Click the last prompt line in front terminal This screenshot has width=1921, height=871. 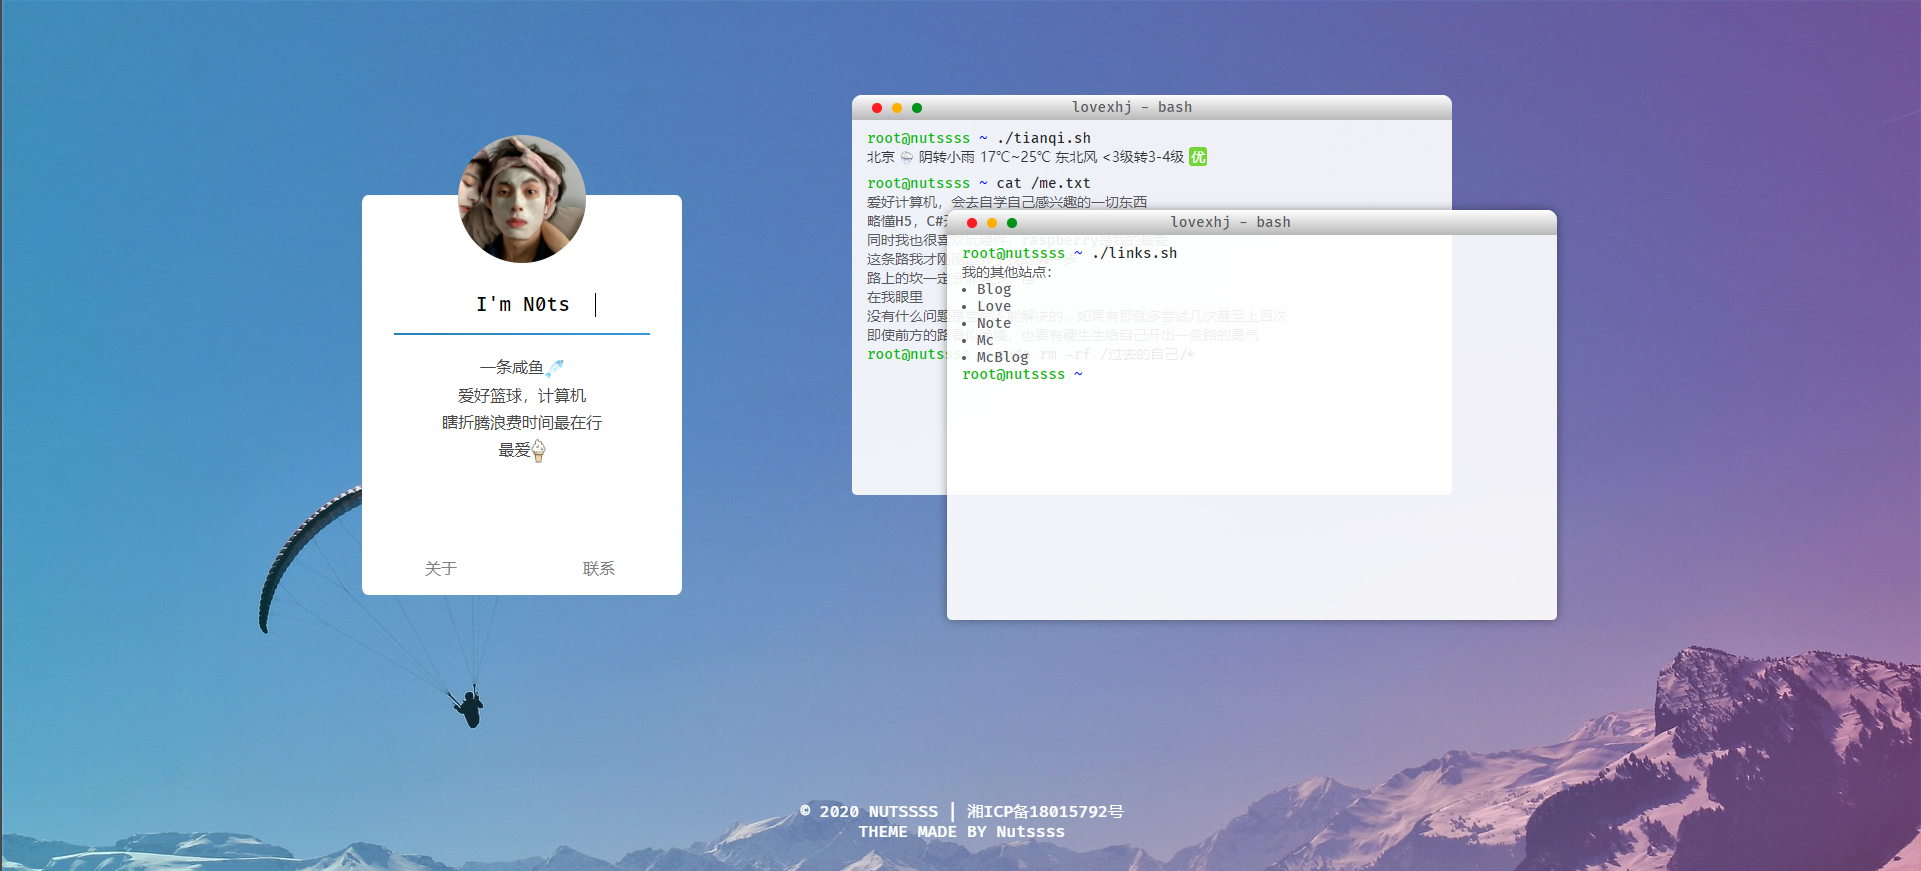[x=1022, y=374]
